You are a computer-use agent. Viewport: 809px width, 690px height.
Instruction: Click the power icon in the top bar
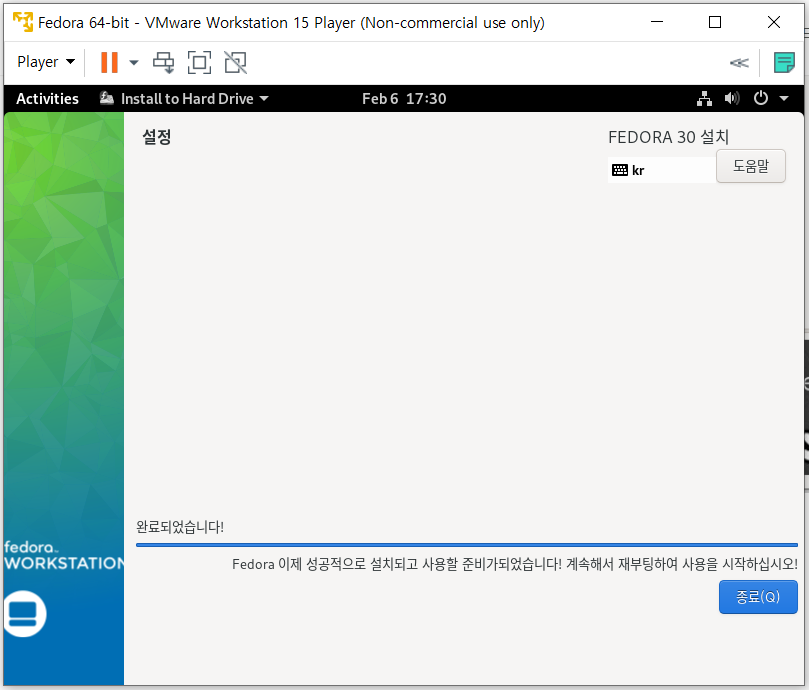pos(761,98)
